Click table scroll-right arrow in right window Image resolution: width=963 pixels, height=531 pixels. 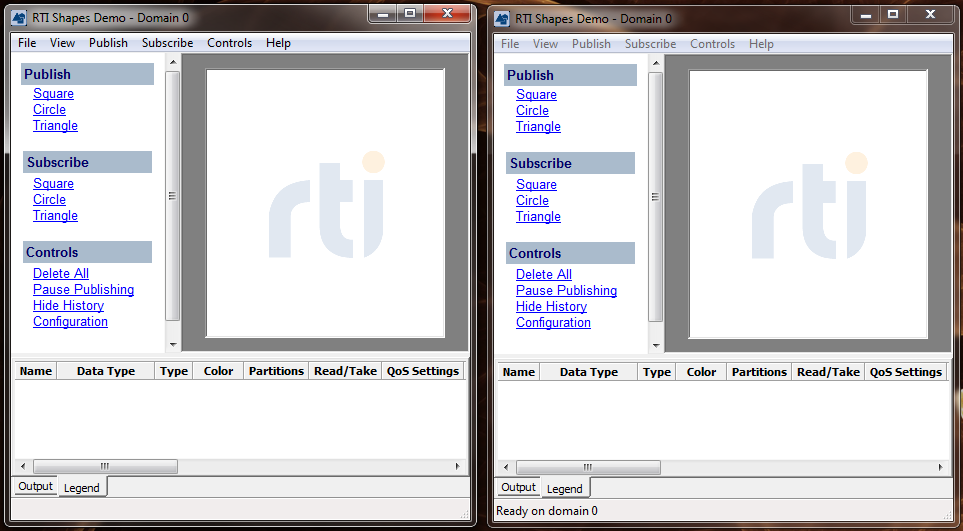click(x=940, y=468)
